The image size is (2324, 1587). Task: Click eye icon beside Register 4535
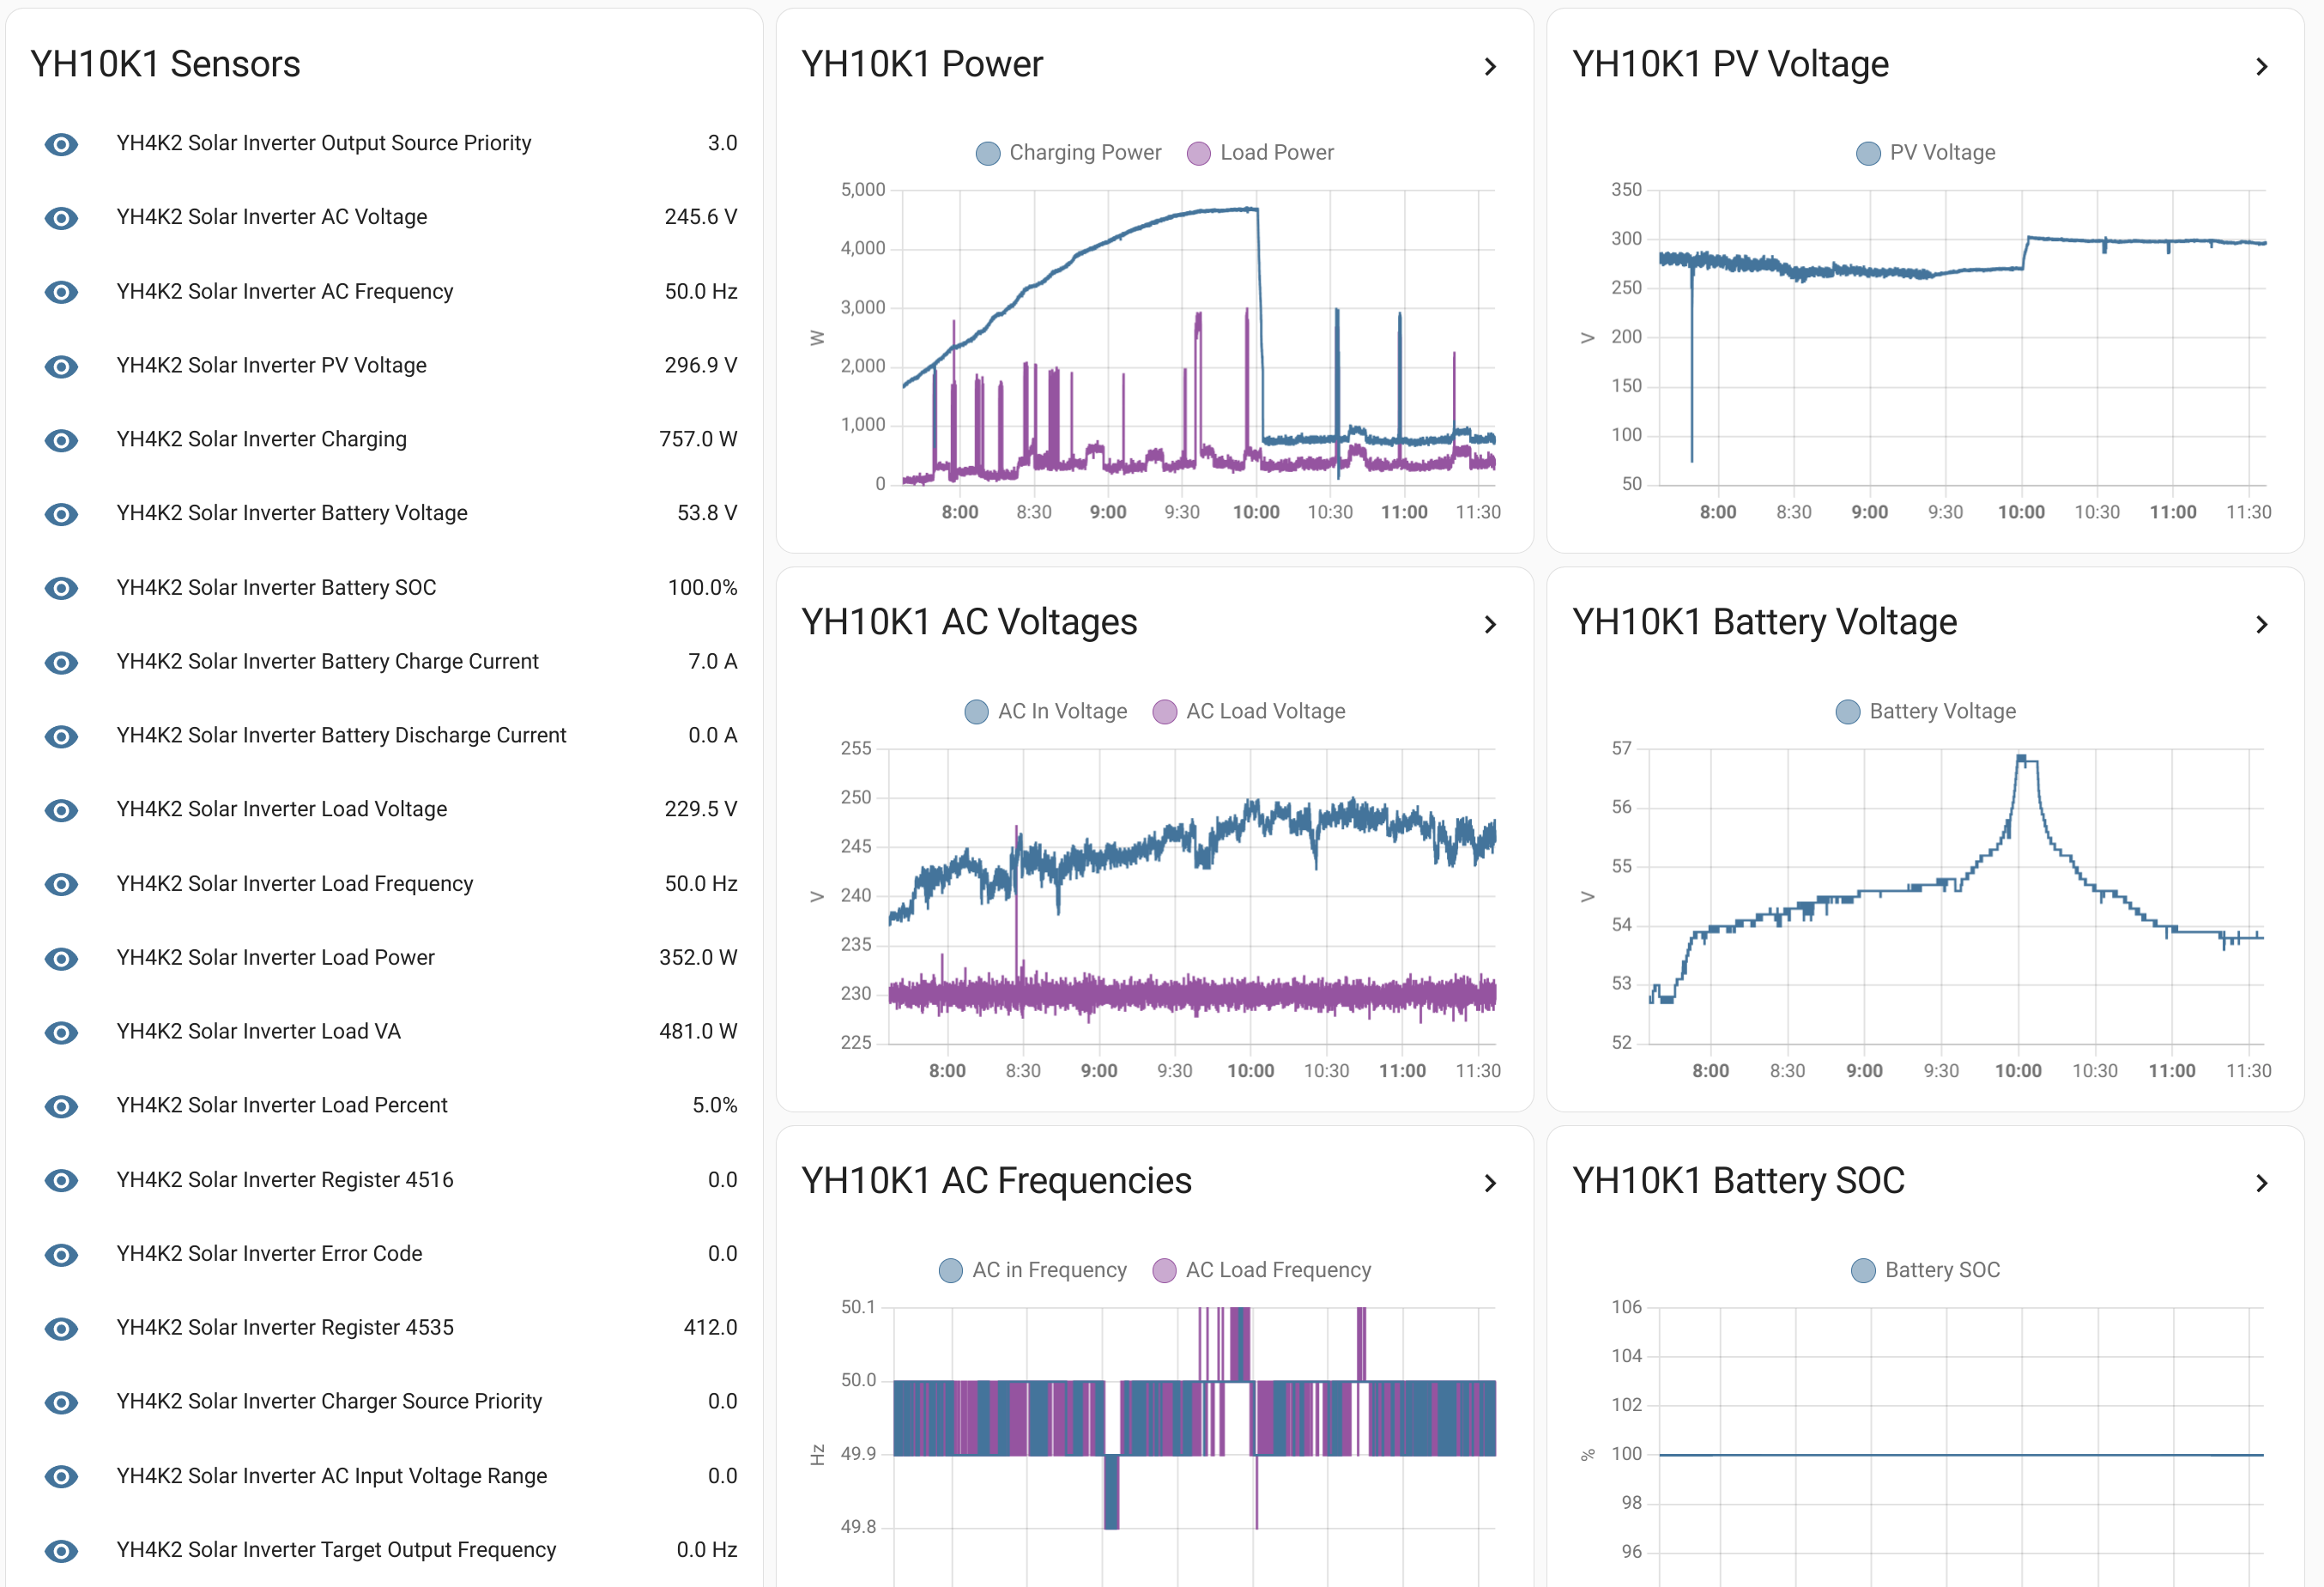61,1328
